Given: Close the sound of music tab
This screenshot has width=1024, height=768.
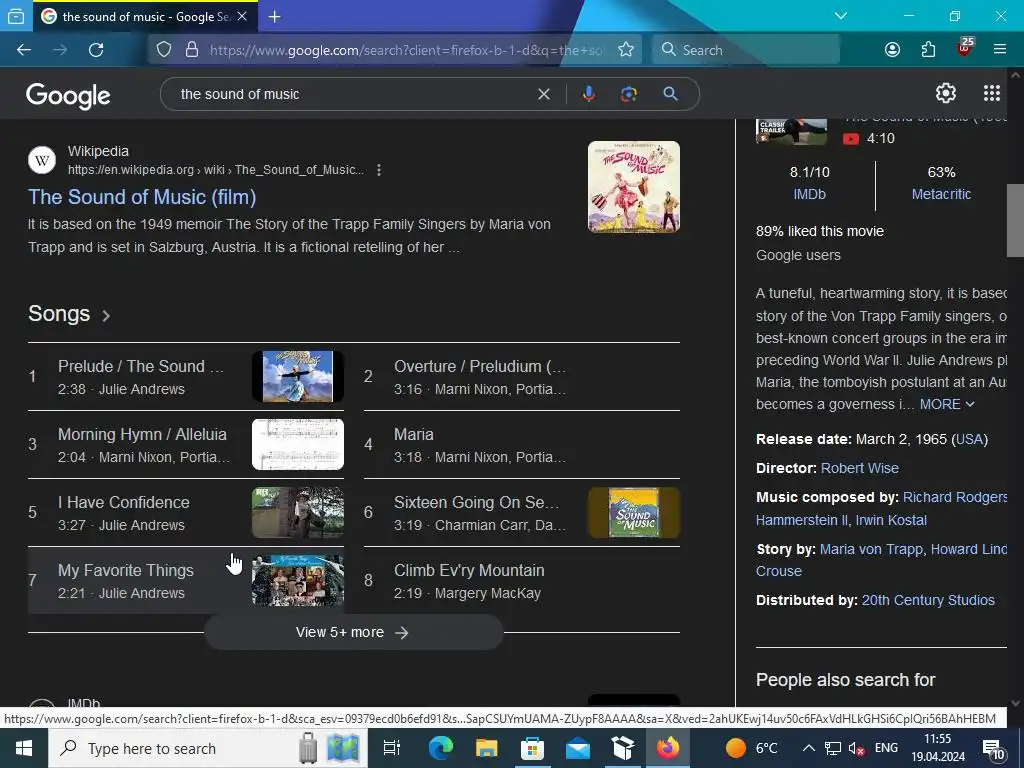Looking at the screenshot, I should 242,17.
